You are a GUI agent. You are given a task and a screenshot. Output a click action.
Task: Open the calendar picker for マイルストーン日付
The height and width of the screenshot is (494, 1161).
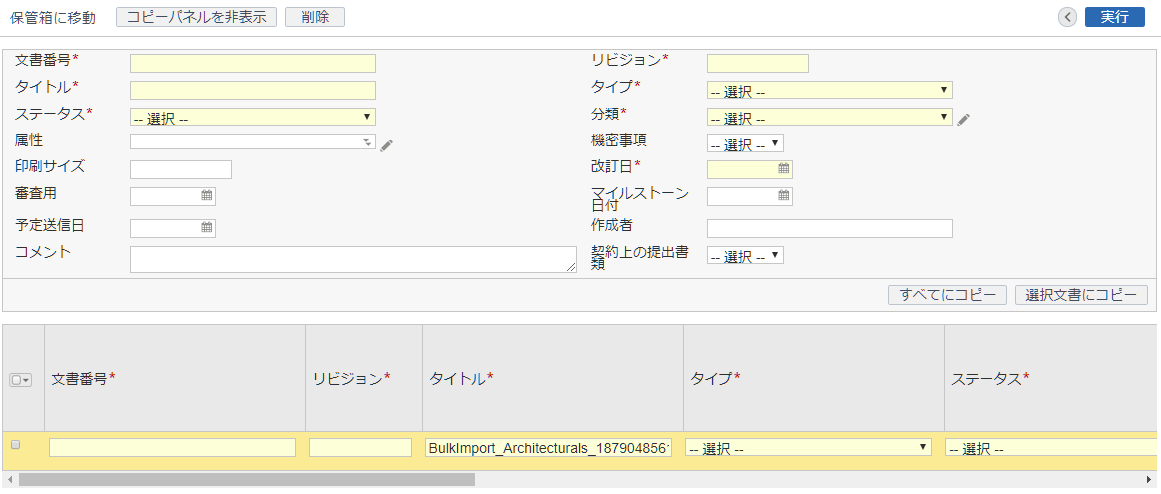tap(784, 196)
